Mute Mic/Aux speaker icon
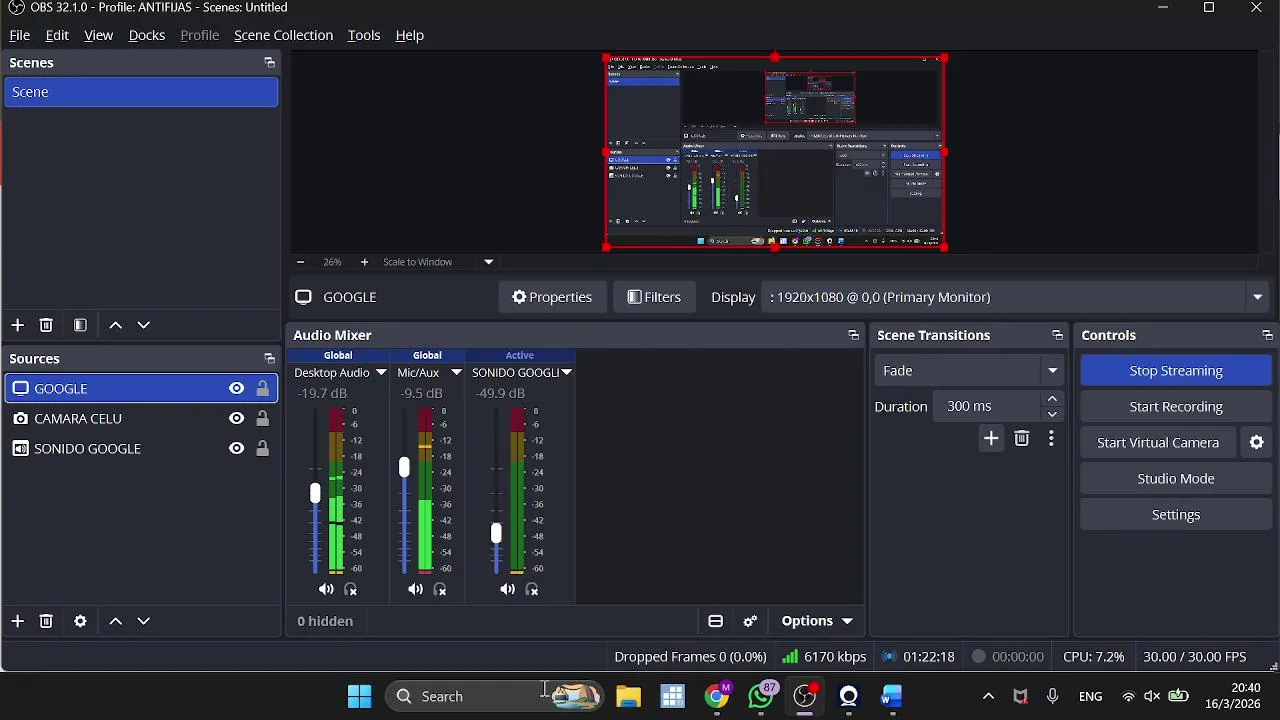This screenshot has width=1280, height=720. 415,590
